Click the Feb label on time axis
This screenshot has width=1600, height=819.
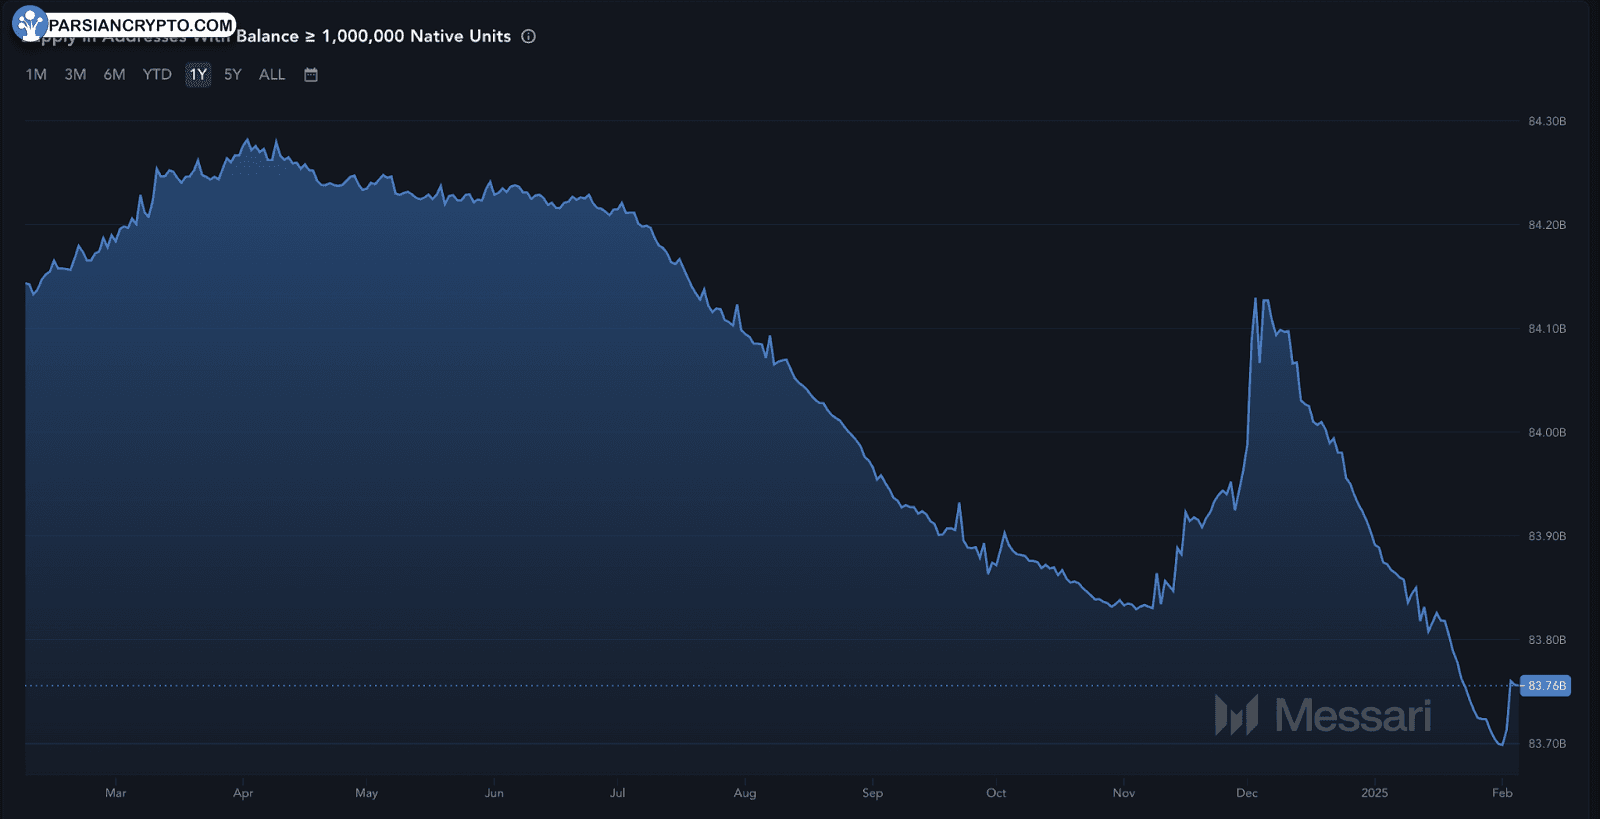tap(1502, 793)
